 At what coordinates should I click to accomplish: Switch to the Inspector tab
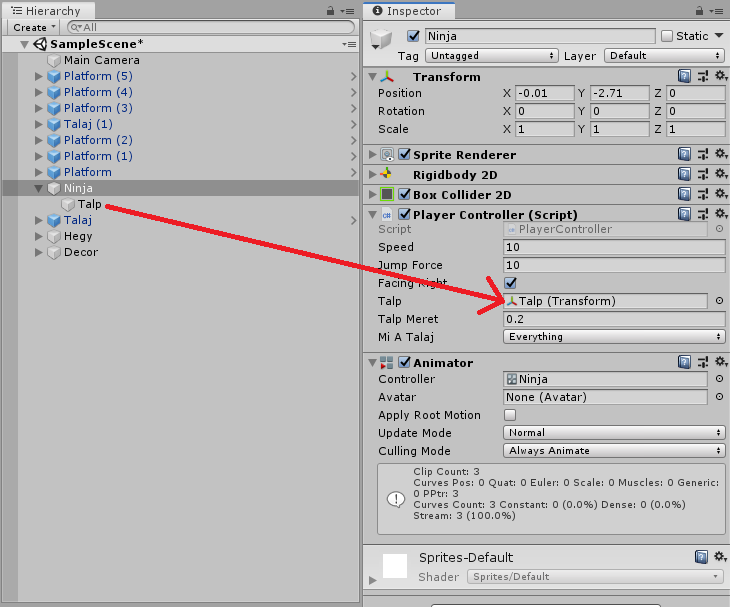tap(408, 11)
